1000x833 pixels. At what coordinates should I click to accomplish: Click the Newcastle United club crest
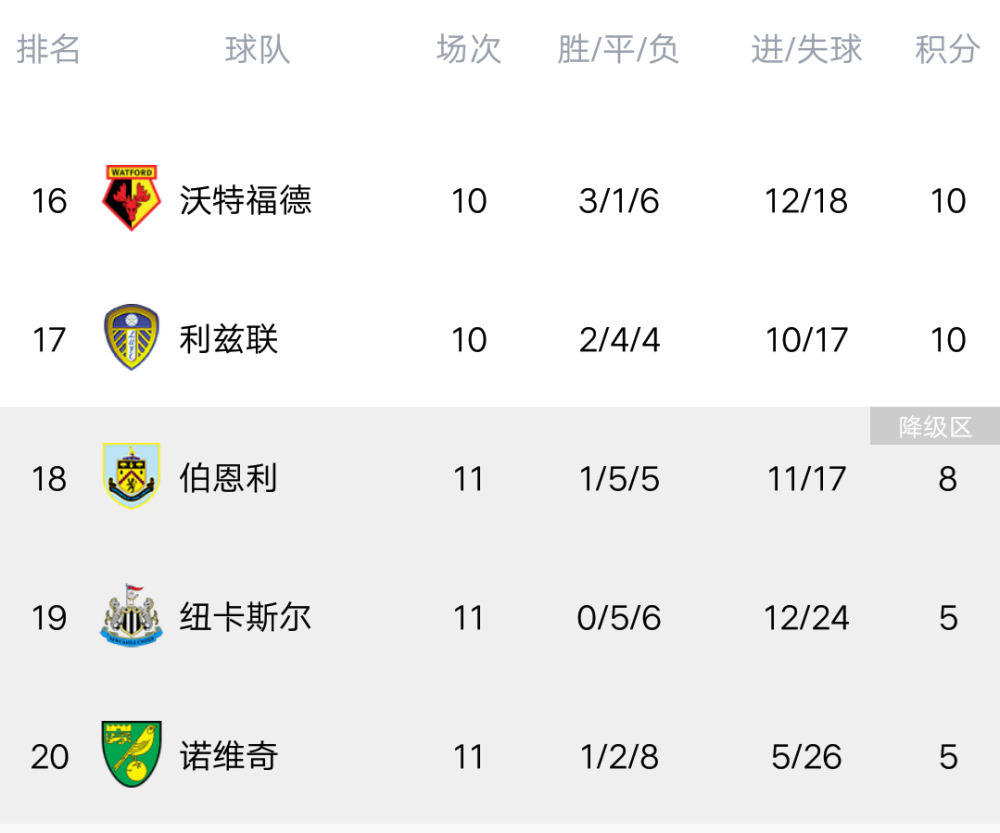(x=131, y=616)
